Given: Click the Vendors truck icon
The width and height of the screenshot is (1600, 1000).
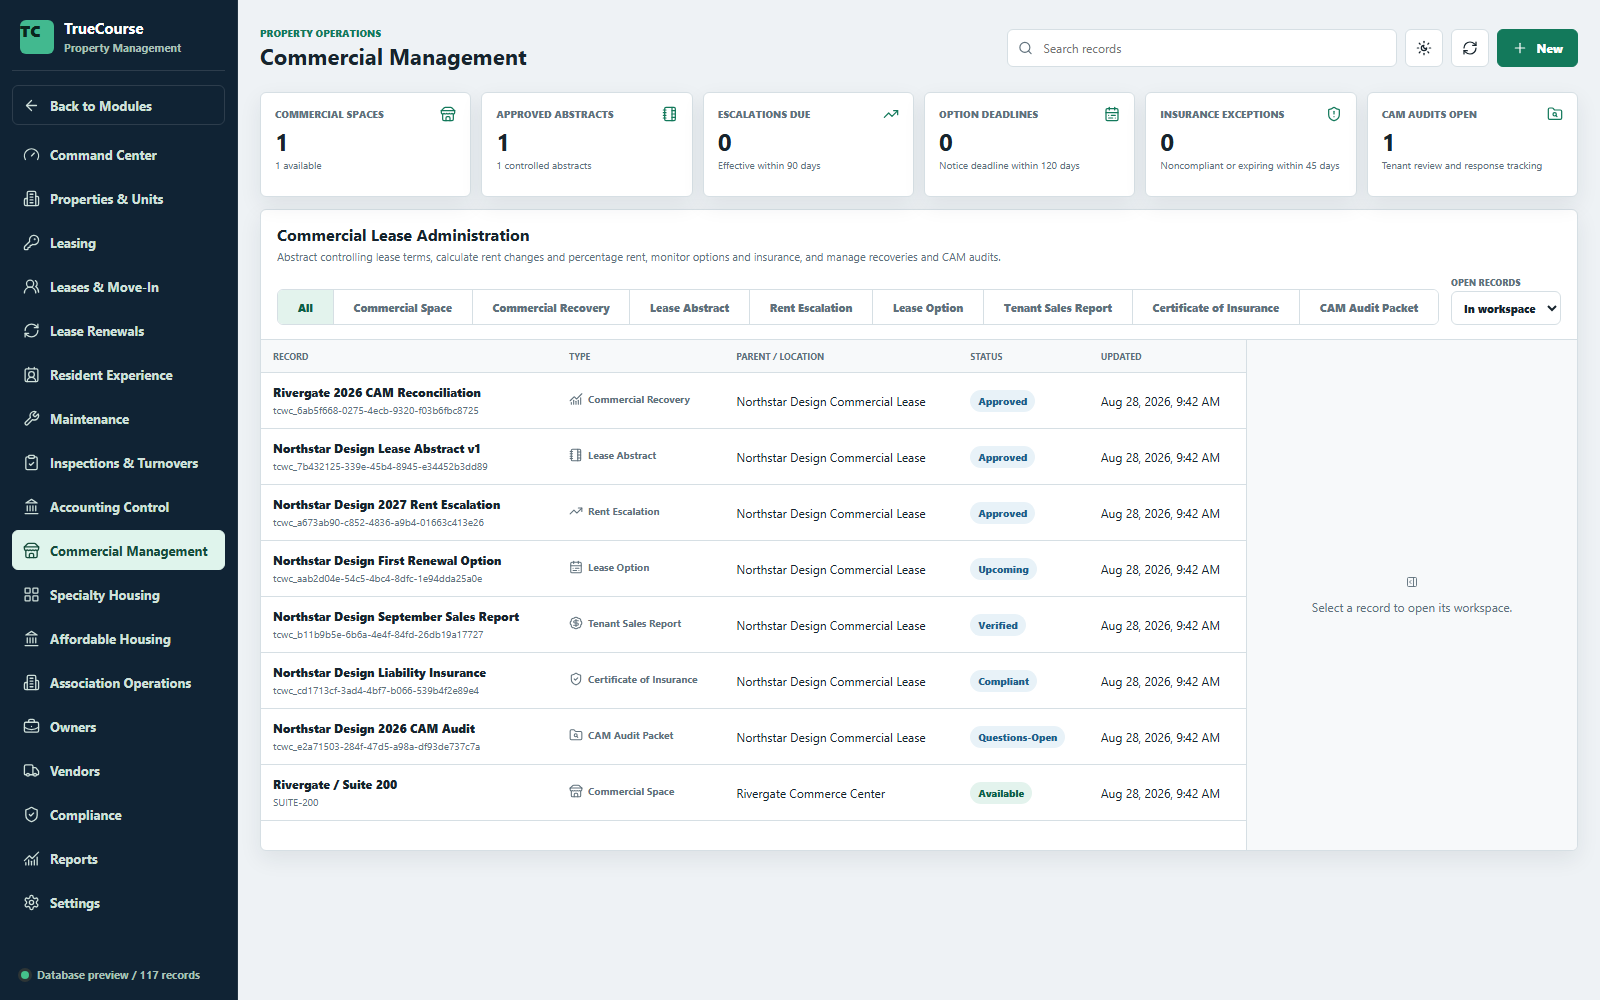Looking at the screenshot, I should tap(32, 771).
